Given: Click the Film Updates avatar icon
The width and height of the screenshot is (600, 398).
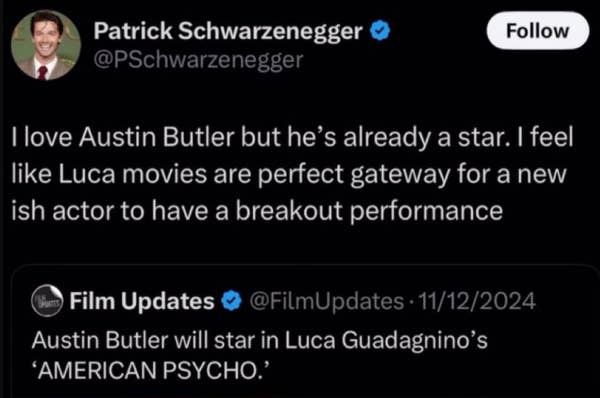Looking at the screenshot, I should tap(47, 301).
